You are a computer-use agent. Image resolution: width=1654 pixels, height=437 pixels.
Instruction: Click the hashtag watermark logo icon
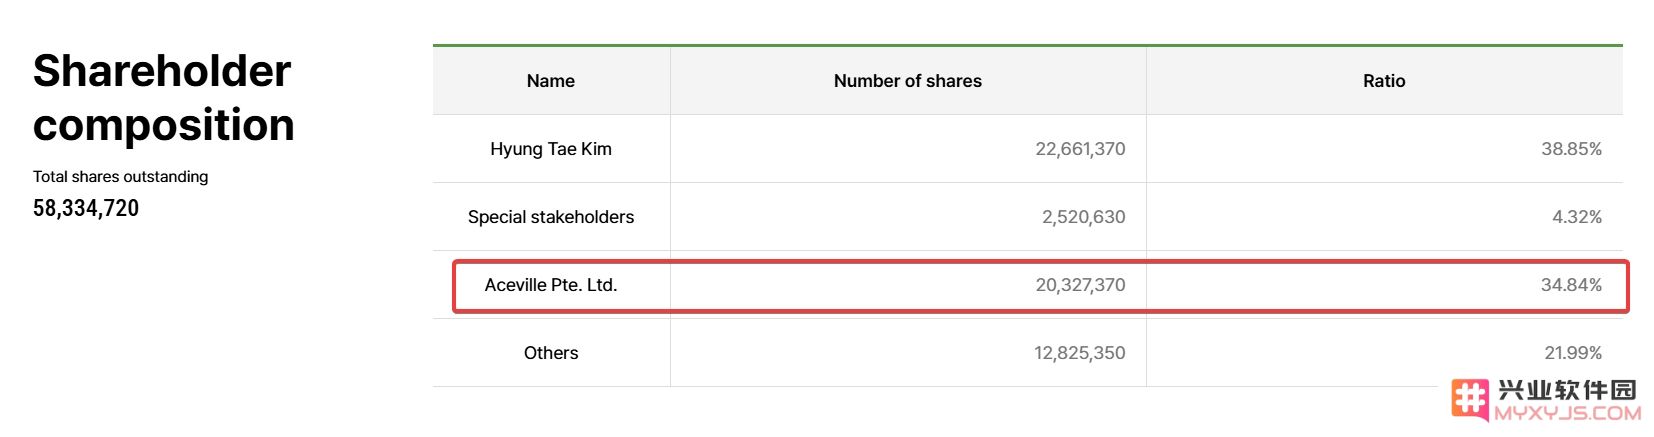[1469, 400]
